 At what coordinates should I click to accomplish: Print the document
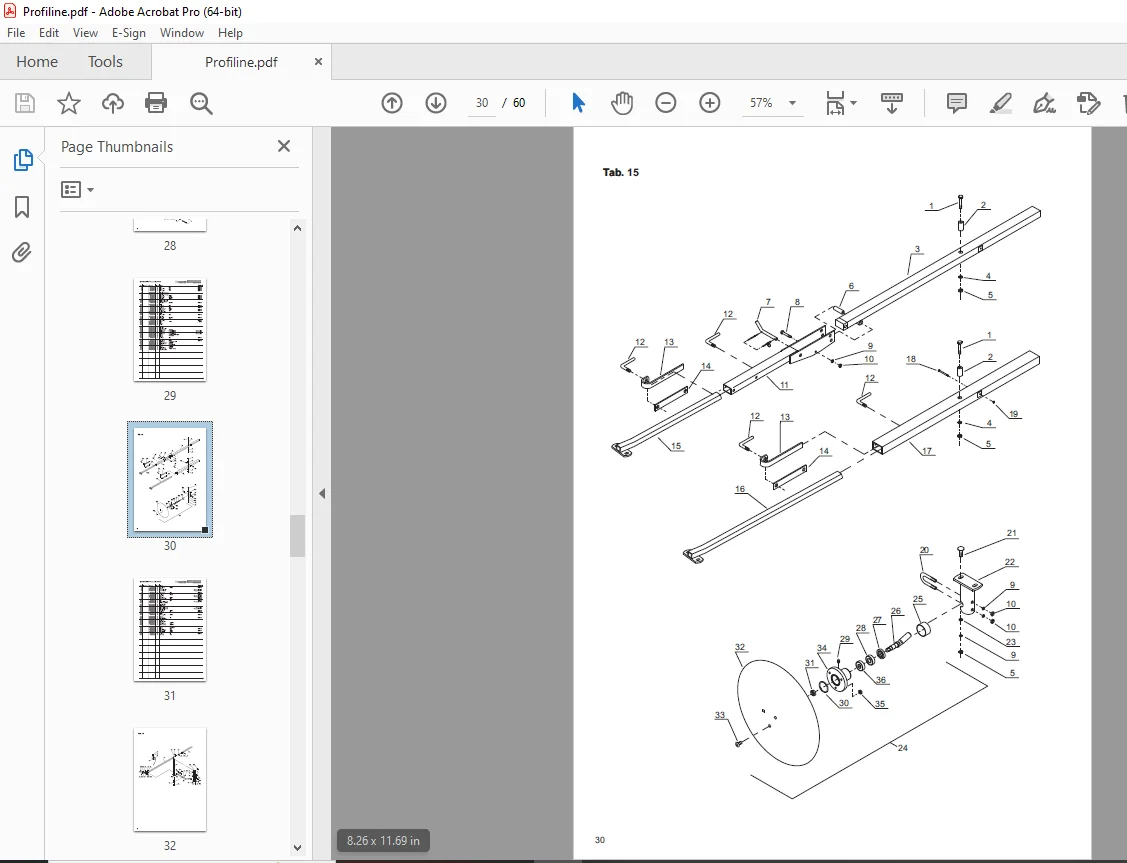[156, 103]
